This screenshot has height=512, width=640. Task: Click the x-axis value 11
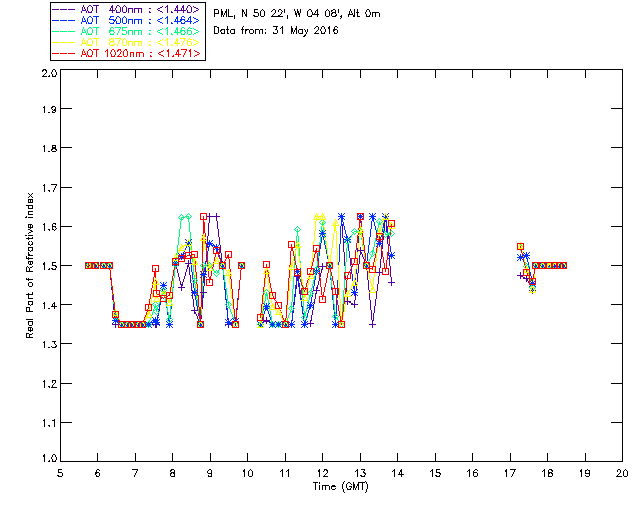285,473
